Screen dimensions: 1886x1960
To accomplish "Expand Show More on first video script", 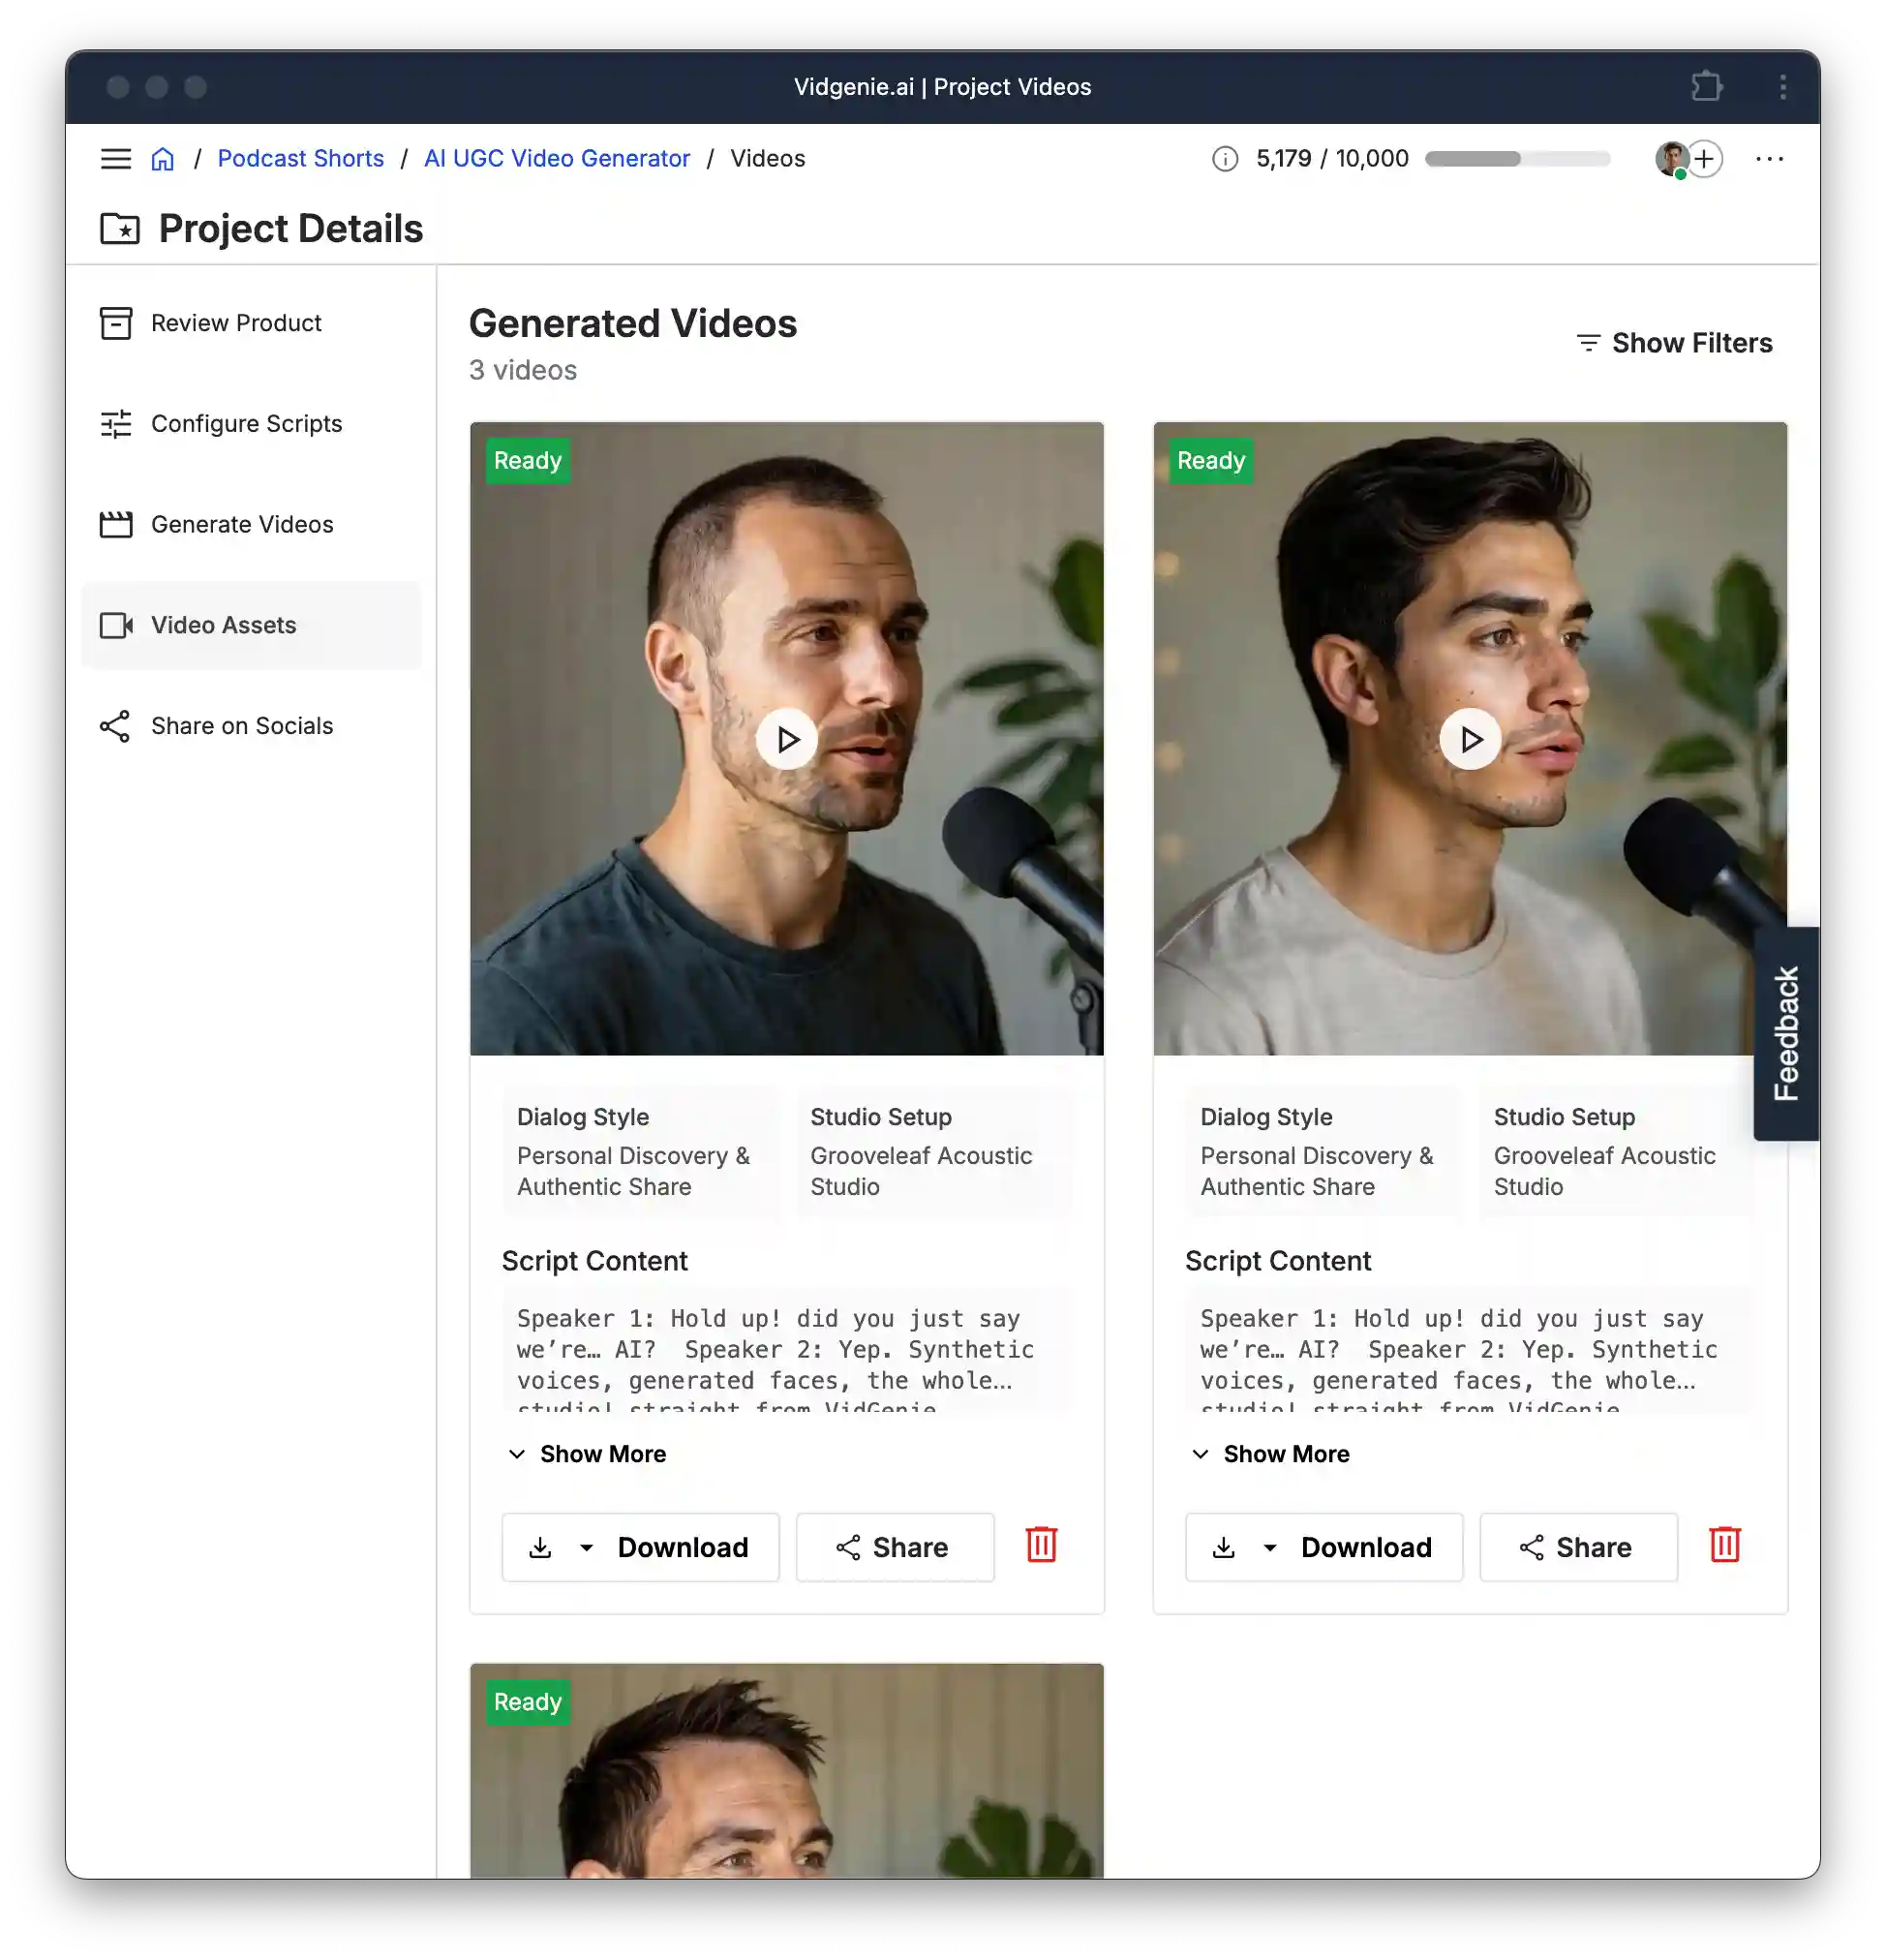I will point(587,1454).
